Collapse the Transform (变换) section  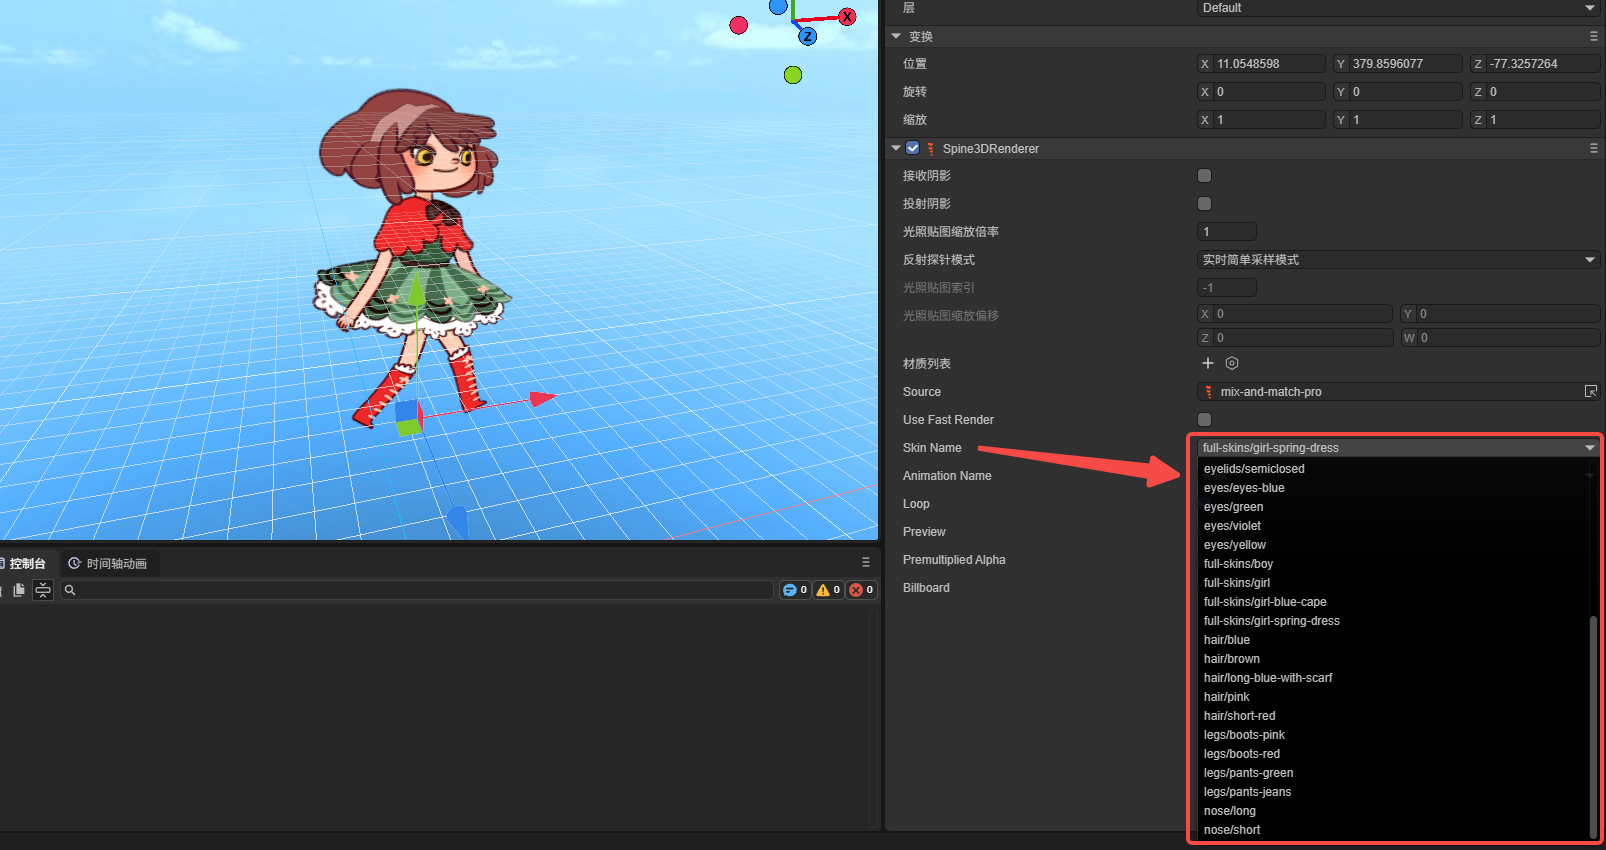click(896, 36)
